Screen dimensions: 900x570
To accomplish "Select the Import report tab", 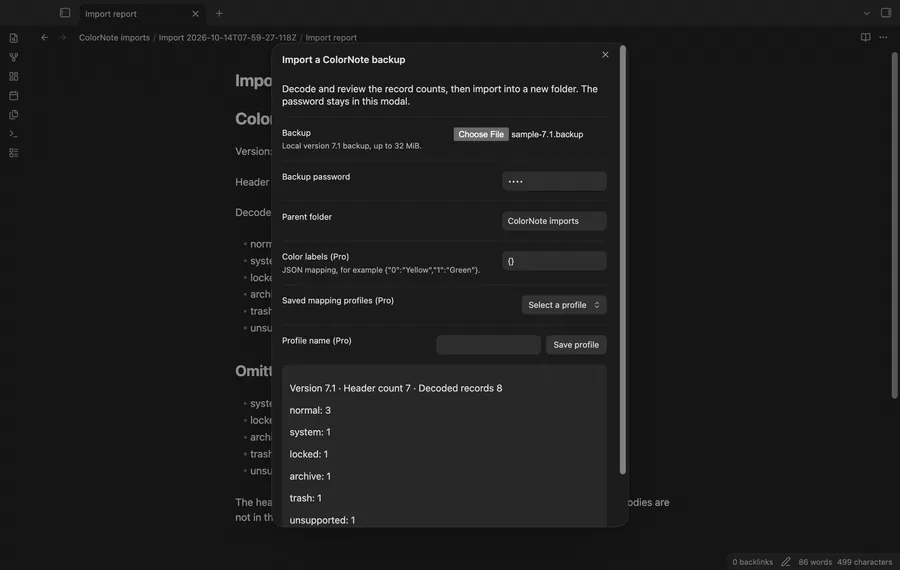I will [x=140, y=14].
